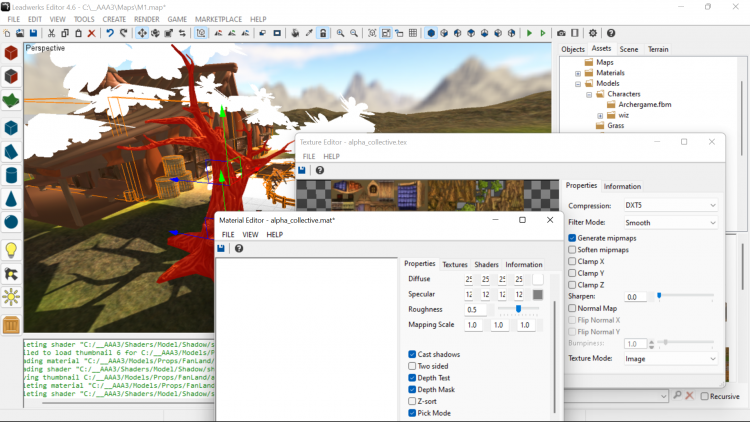Open the gear Options icon in toolbar
The image size is (750, 422).
[x=592, y=33]
